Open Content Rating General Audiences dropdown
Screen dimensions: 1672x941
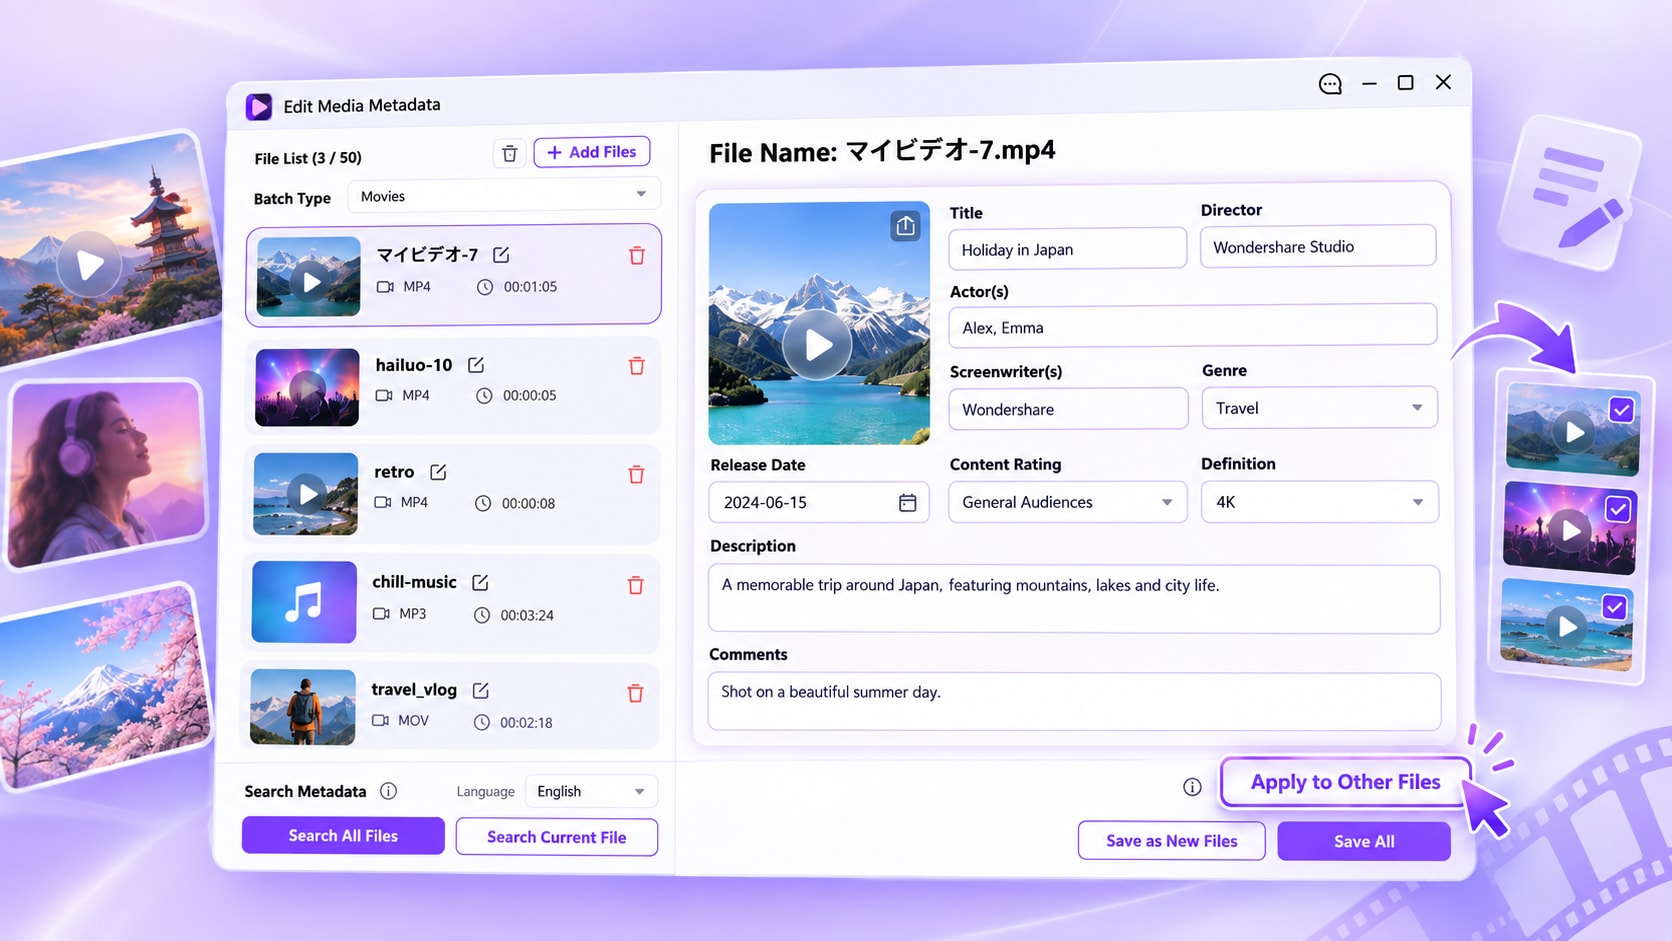1067,502
